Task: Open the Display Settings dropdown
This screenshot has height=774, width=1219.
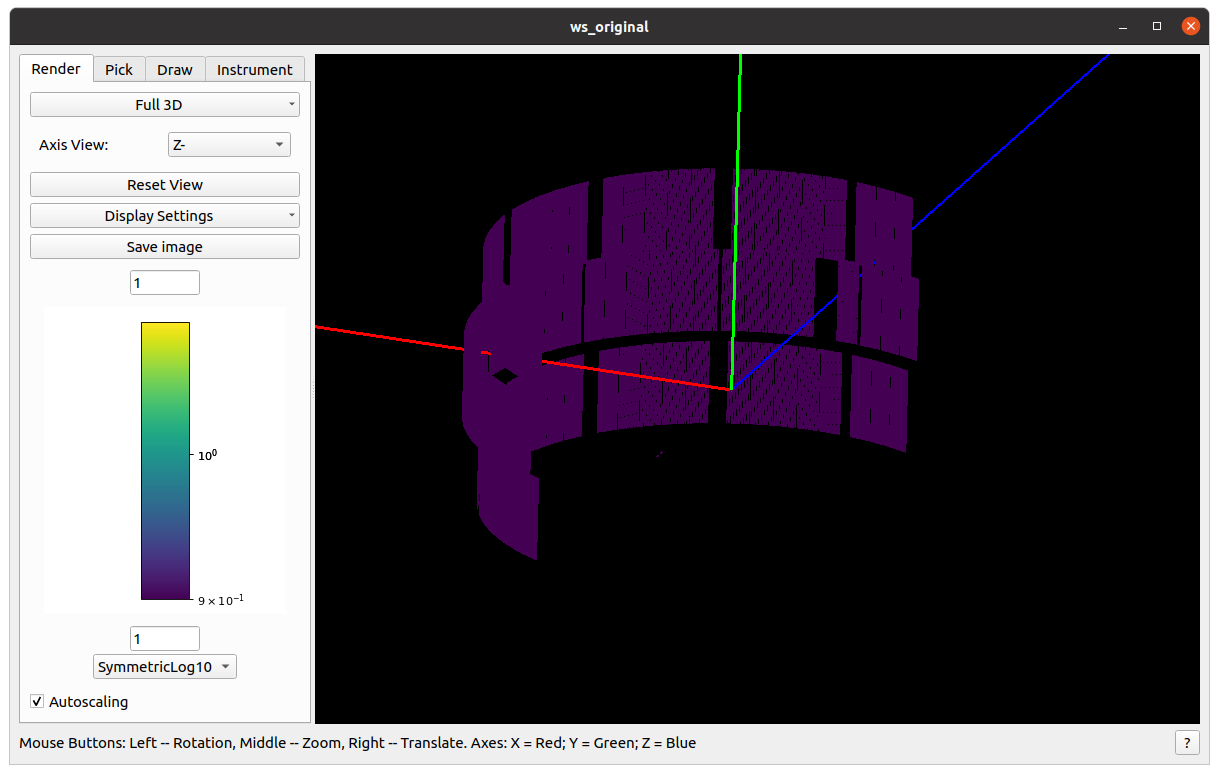Action: [164, 216]
